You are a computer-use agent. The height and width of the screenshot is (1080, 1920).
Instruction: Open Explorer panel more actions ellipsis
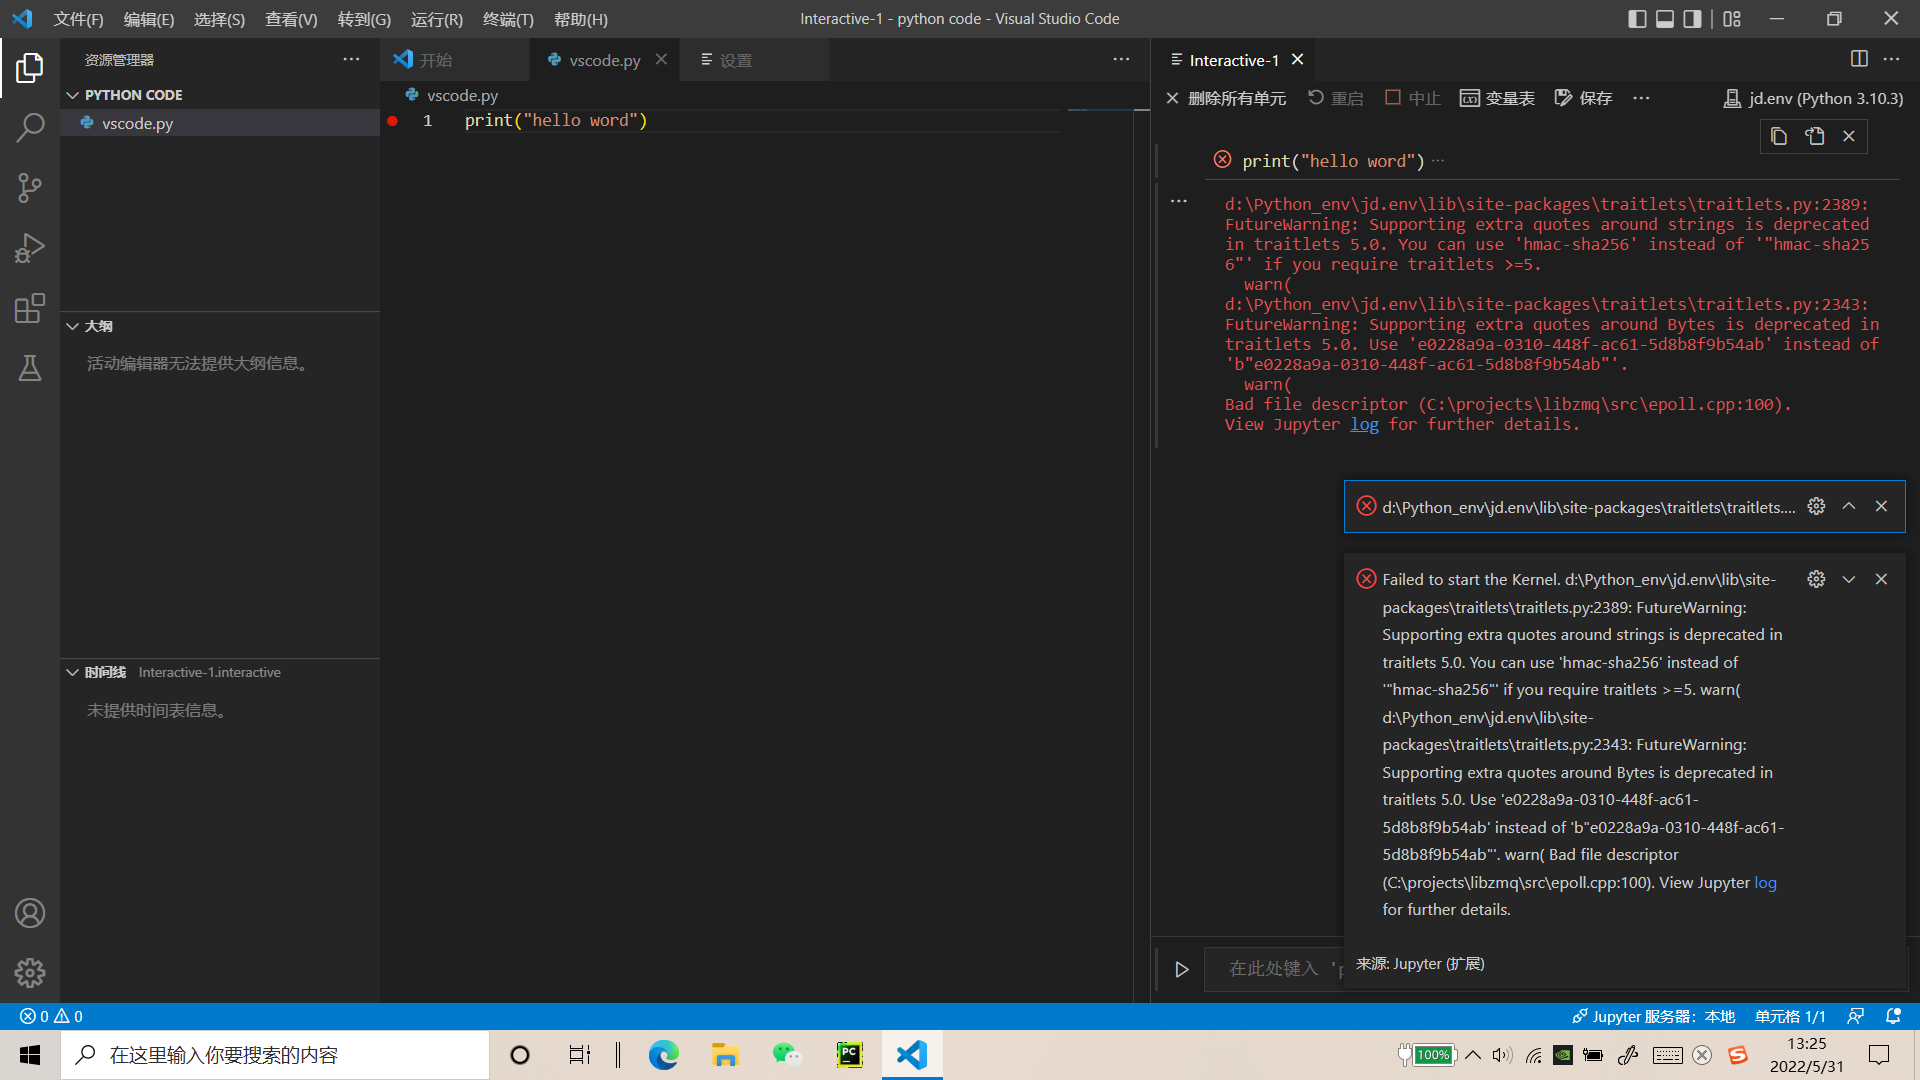(351, 59)
